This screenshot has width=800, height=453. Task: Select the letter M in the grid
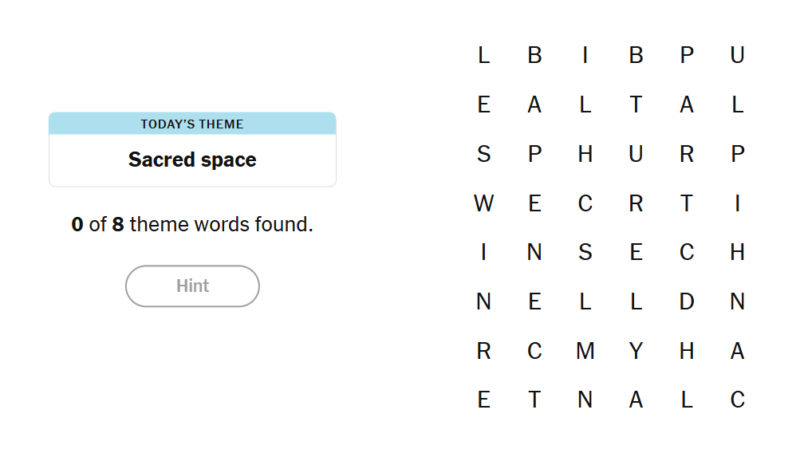tap(585, 351)
